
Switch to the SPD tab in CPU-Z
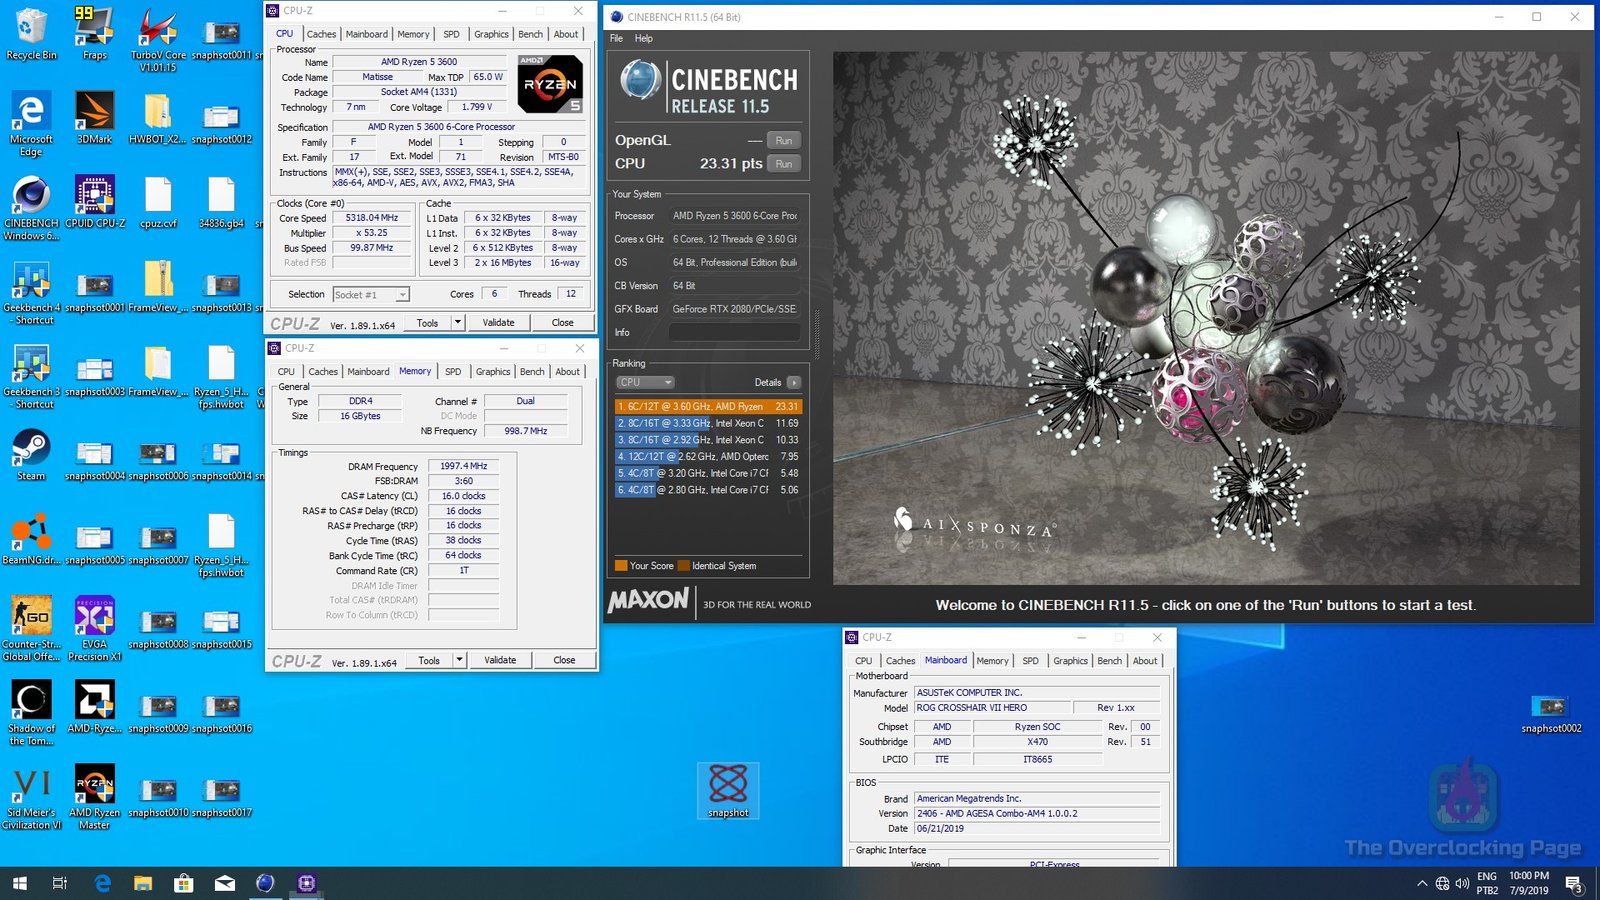pos(451,33)
